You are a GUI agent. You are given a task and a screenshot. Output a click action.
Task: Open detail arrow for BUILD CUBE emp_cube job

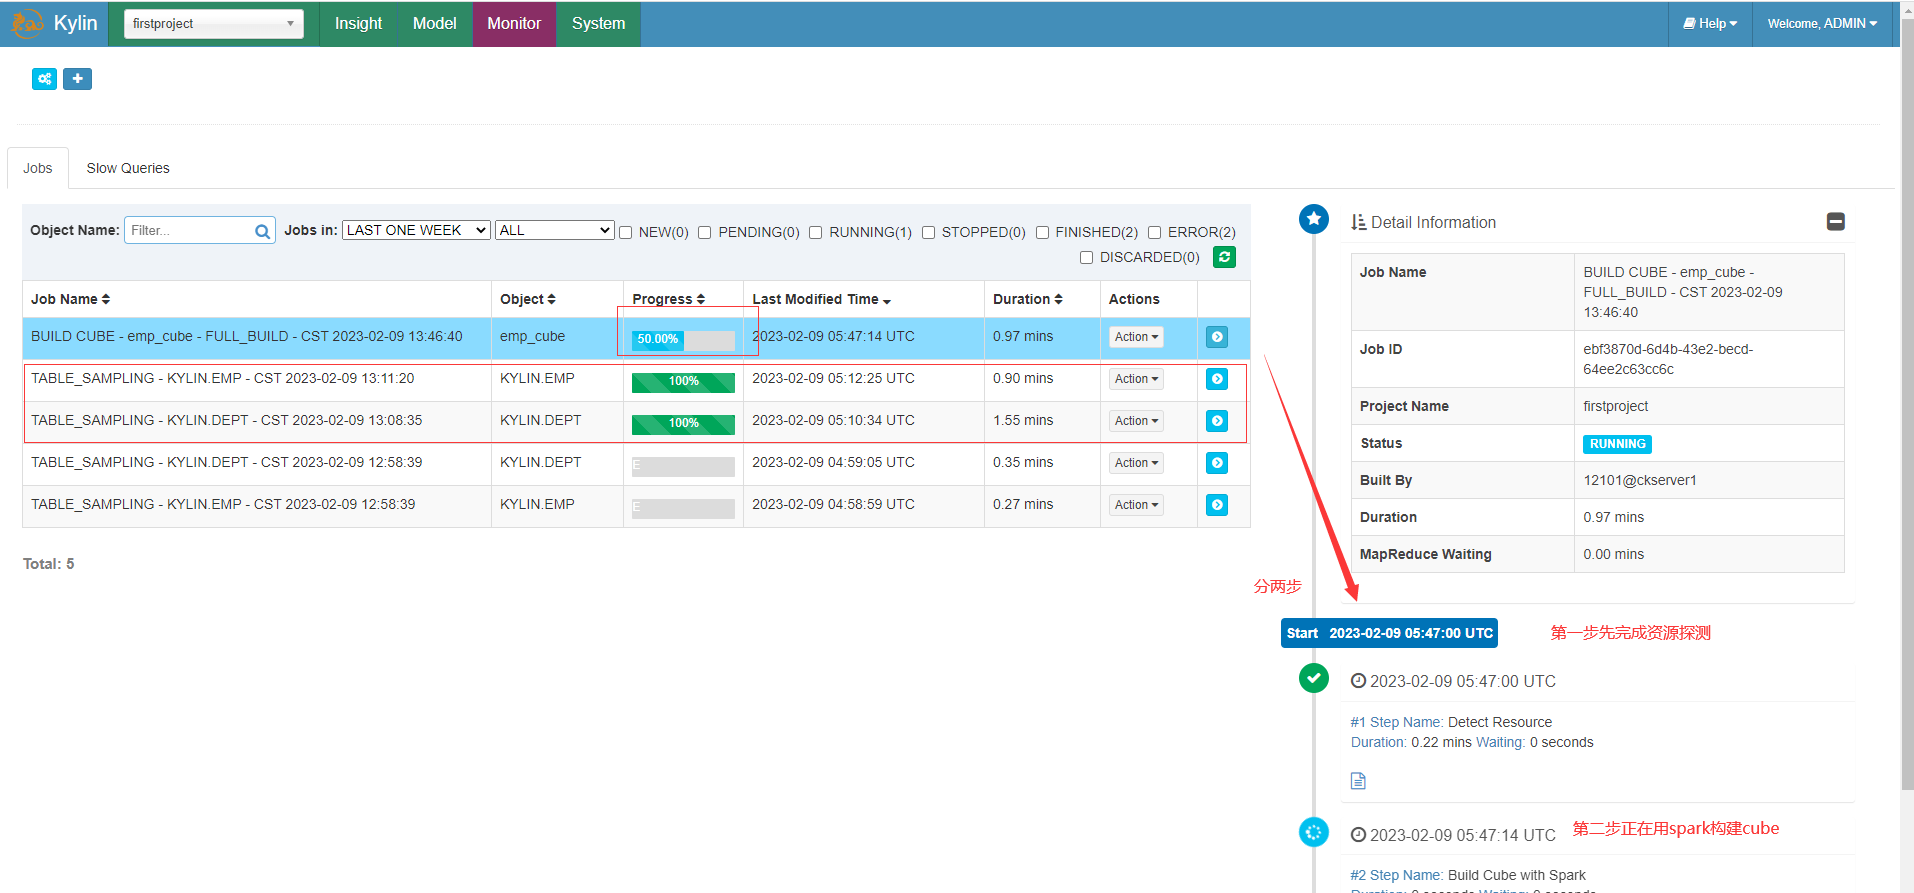tap(1217, 337)
